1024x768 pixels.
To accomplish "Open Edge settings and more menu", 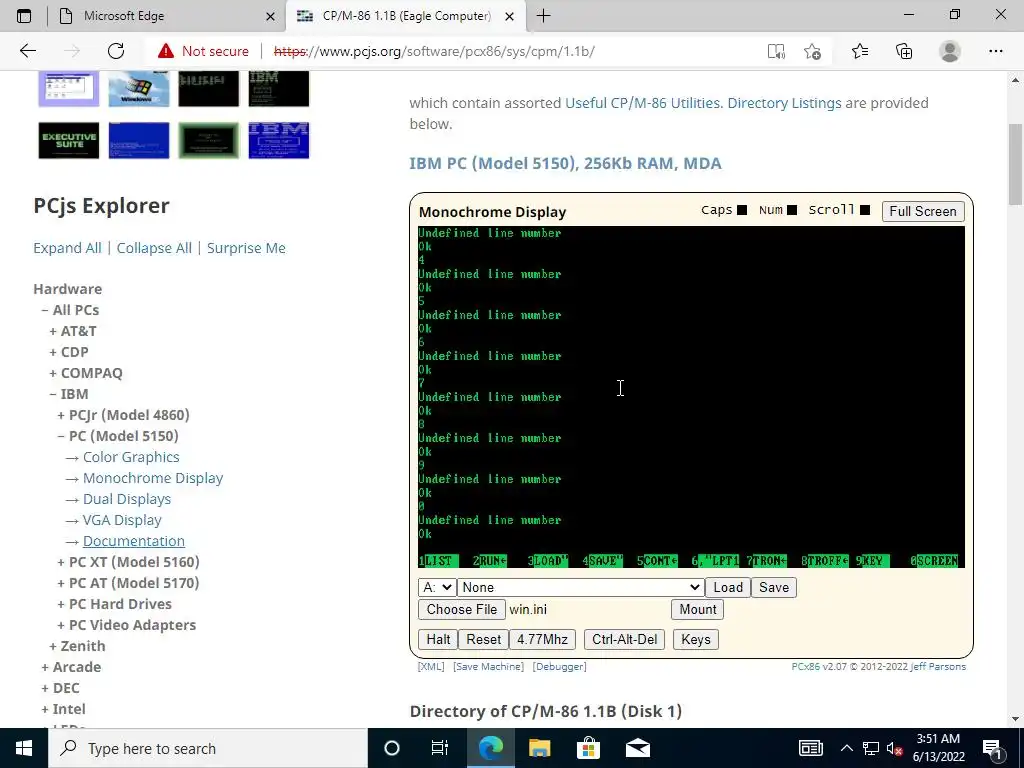I will (x=995, y=51).
